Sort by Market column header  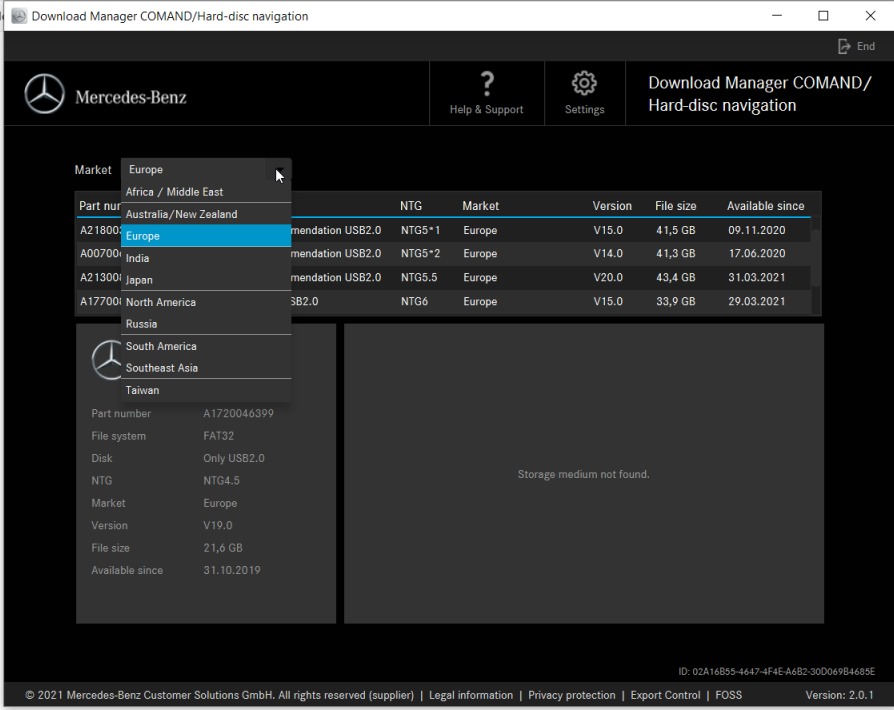click(480, 206)
